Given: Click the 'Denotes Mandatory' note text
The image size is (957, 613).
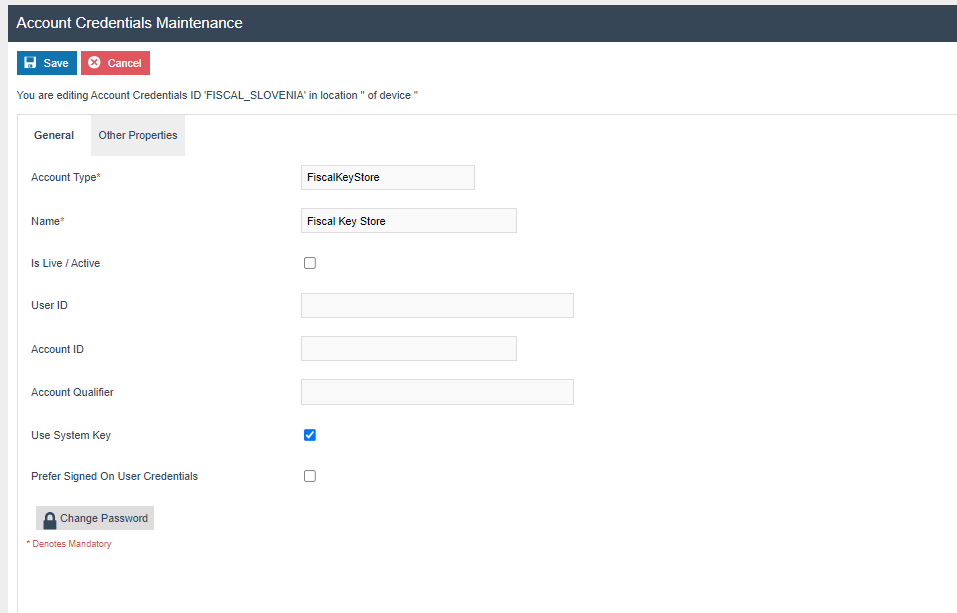Looking at the screenshot, I should pos(70,544).
